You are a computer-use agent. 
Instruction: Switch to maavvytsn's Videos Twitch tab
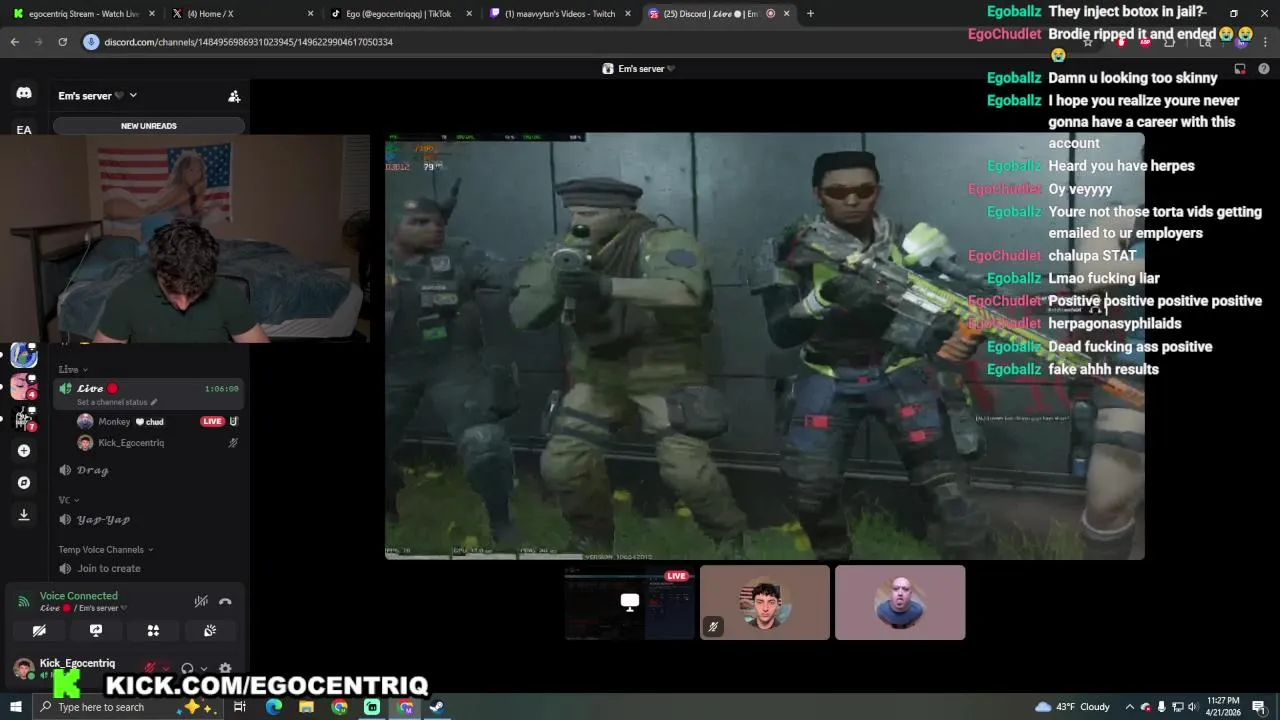(559, 14)
